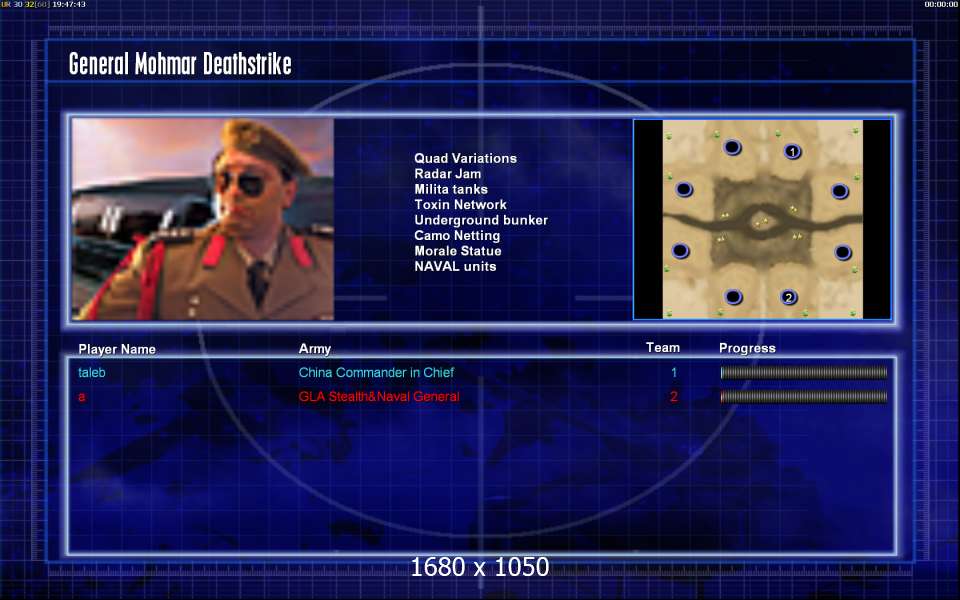This screenshot has height=600, width=960.
Task: Pick the empty start spot left of position 1
Action: click(x=732, y=147)
